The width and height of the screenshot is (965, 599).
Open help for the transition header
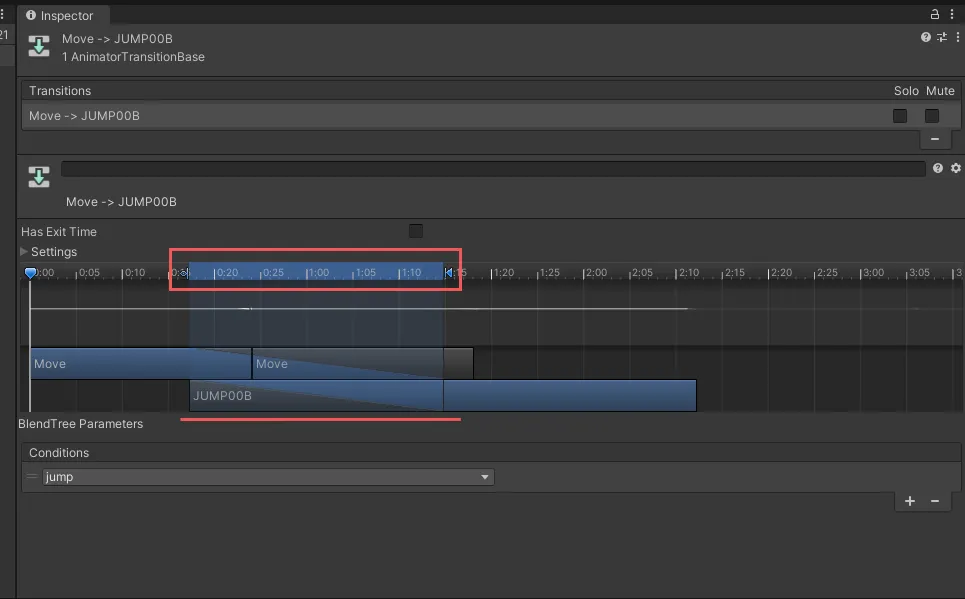926,37
